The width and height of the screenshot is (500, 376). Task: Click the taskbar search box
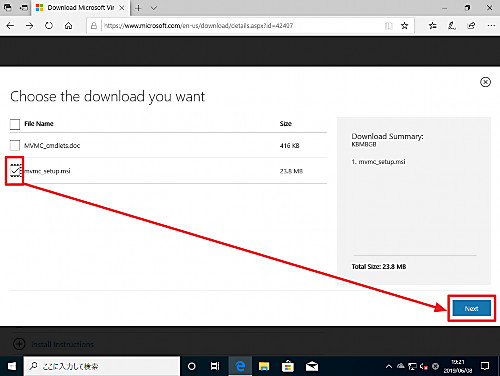tap(102, 366)
